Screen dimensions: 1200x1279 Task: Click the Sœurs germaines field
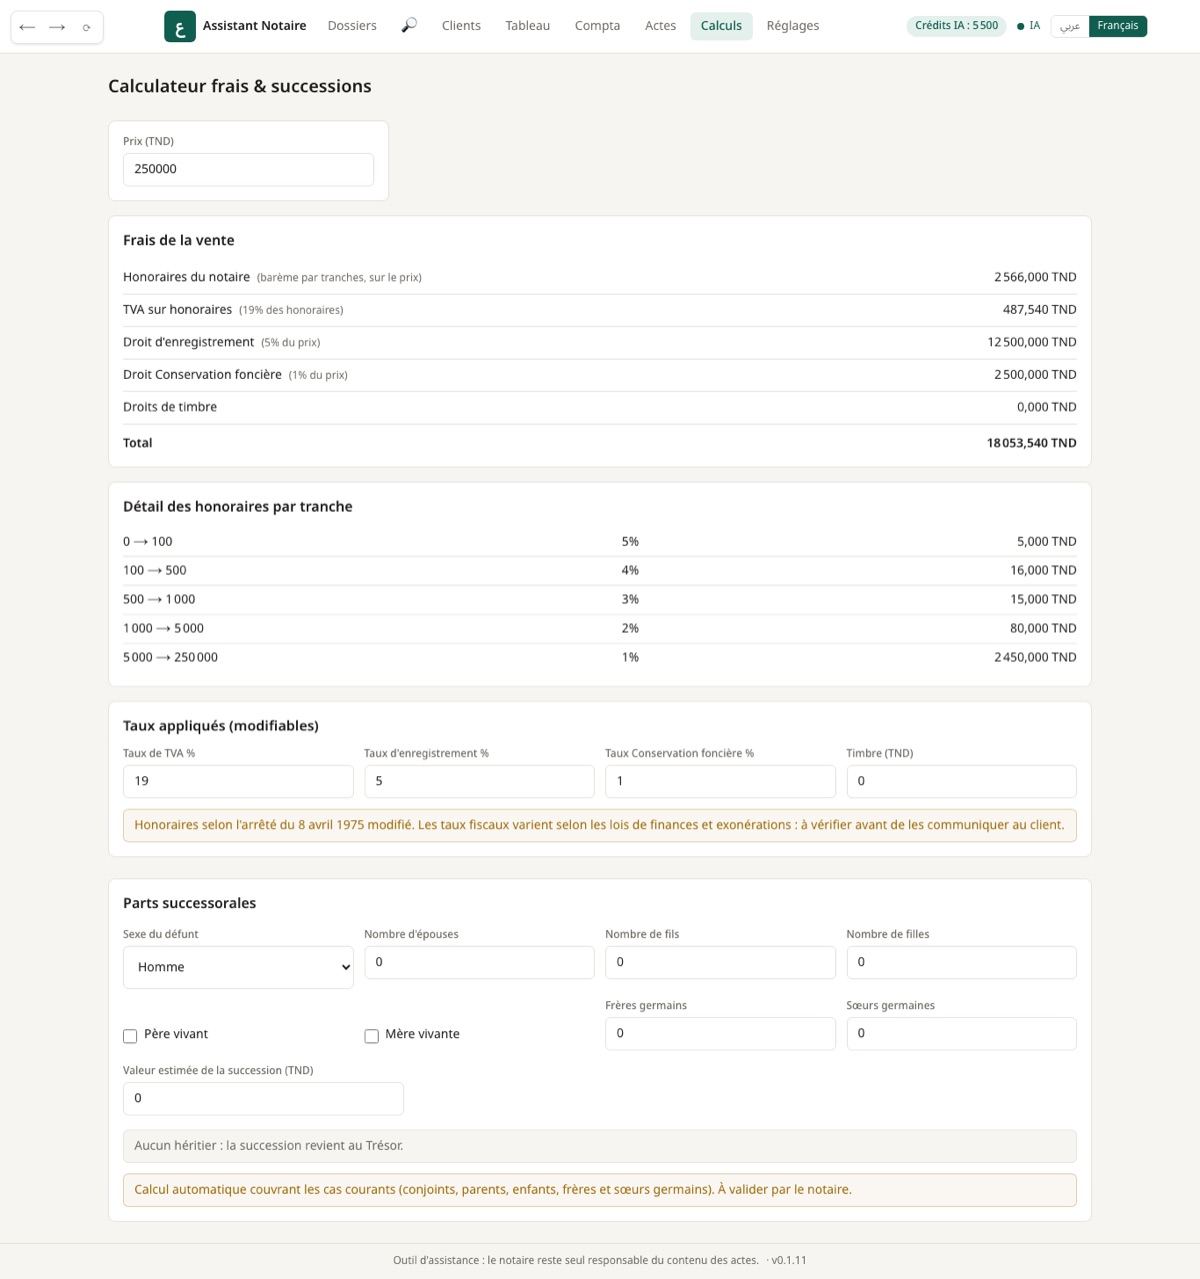(x=961, y=1033)
